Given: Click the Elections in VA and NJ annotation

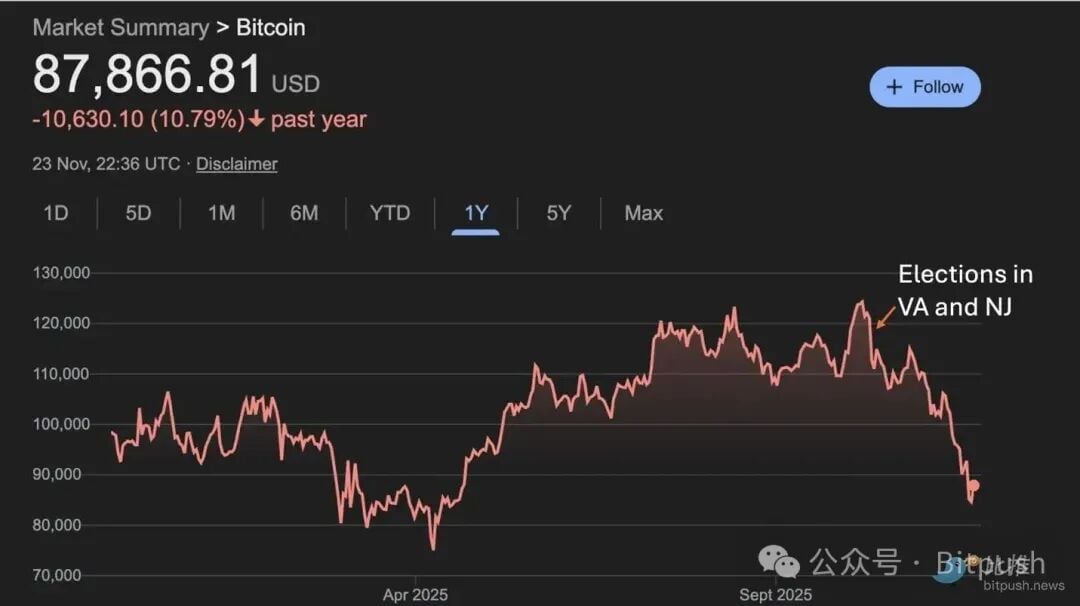Looking at the screenshot, I should coord(965,290).
